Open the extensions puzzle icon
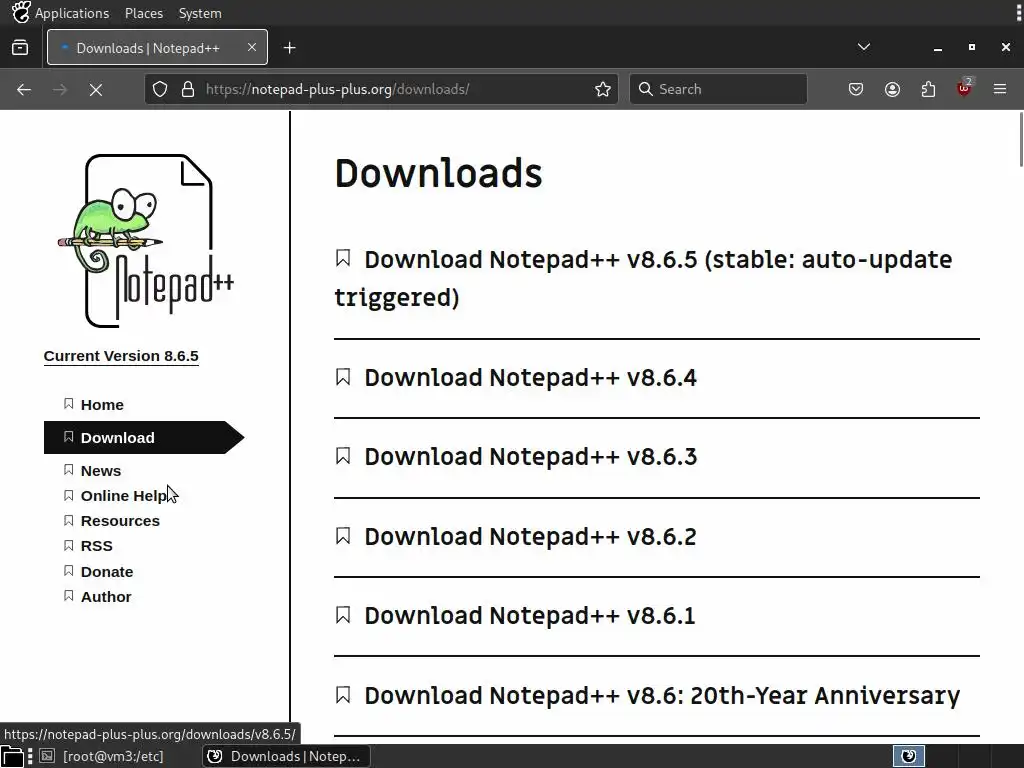 pos(928,89)
